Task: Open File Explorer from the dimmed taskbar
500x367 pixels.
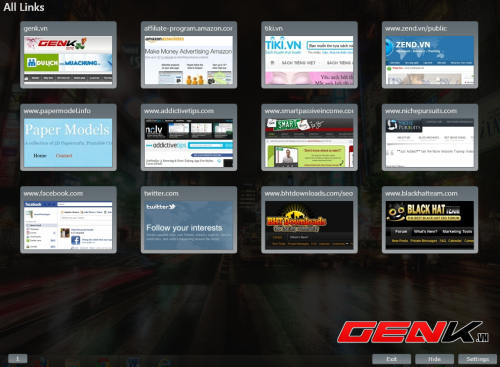Action: pos(72,363)
